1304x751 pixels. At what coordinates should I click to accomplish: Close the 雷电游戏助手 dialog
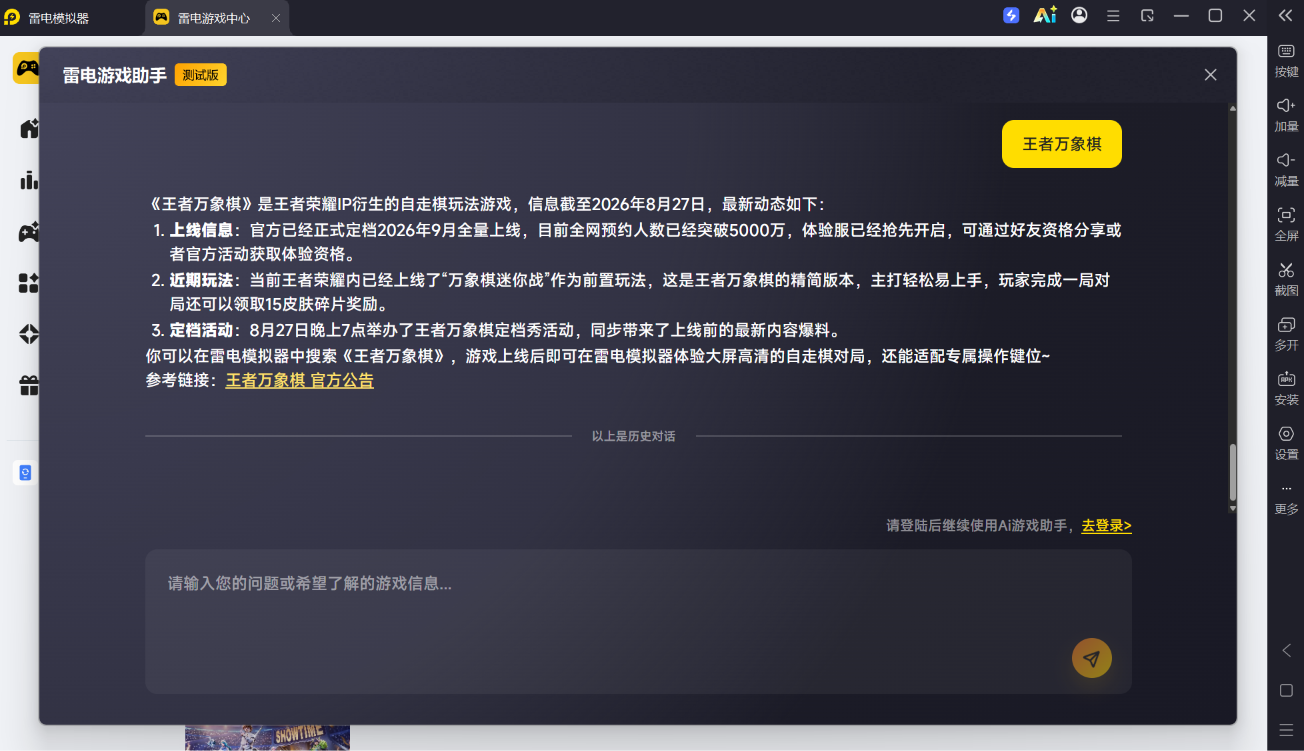tap(1210, 75)
